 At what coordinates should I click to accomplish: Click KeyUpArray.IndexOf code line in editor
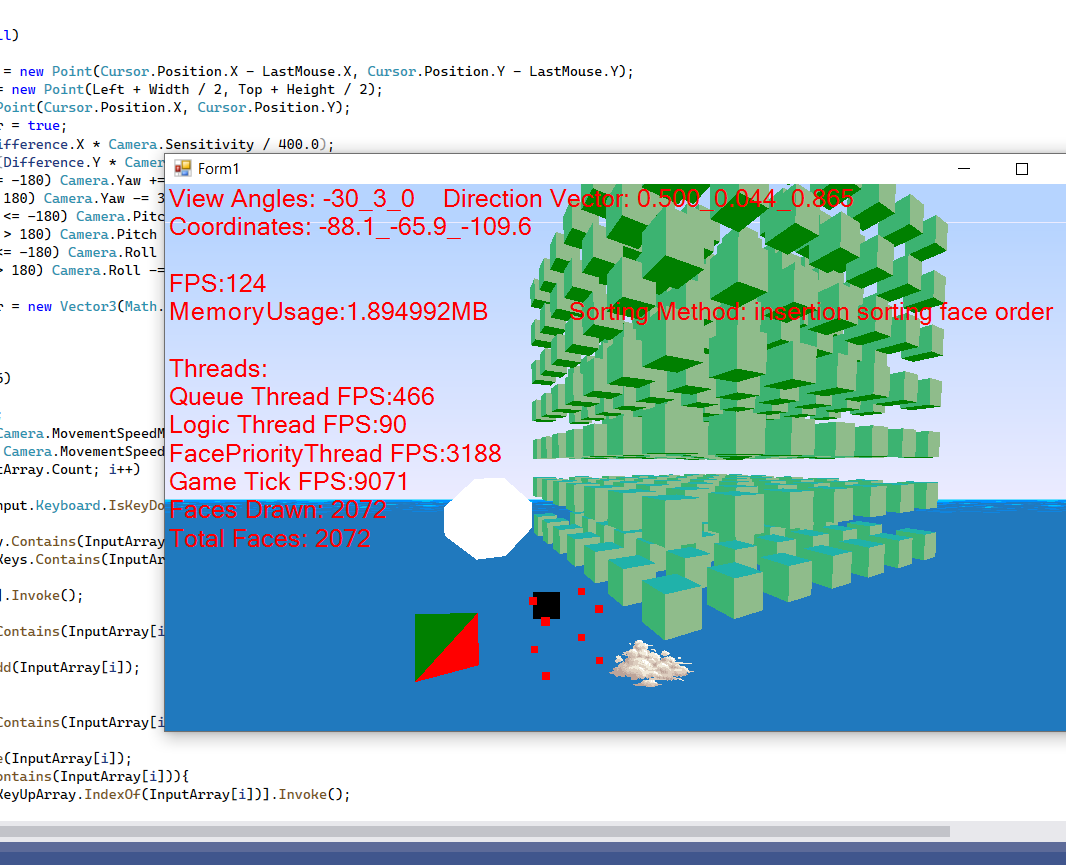(175, 794)
